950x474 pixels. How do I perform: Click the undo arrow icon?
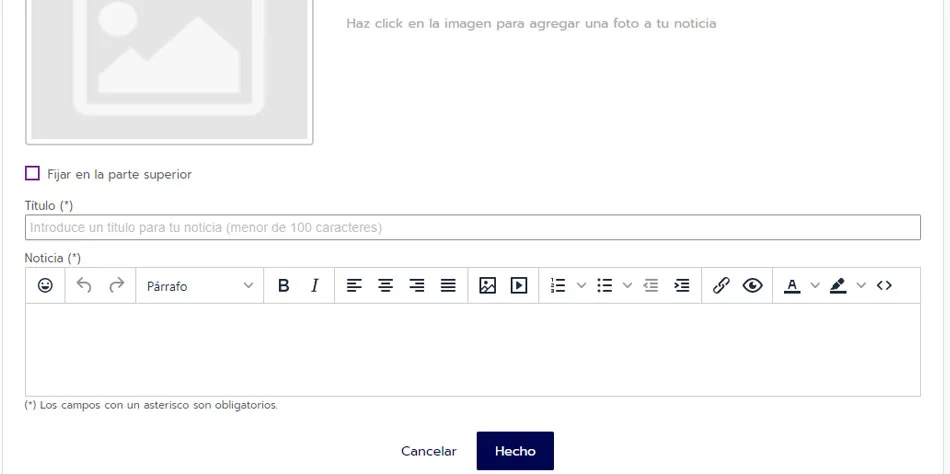84,286
